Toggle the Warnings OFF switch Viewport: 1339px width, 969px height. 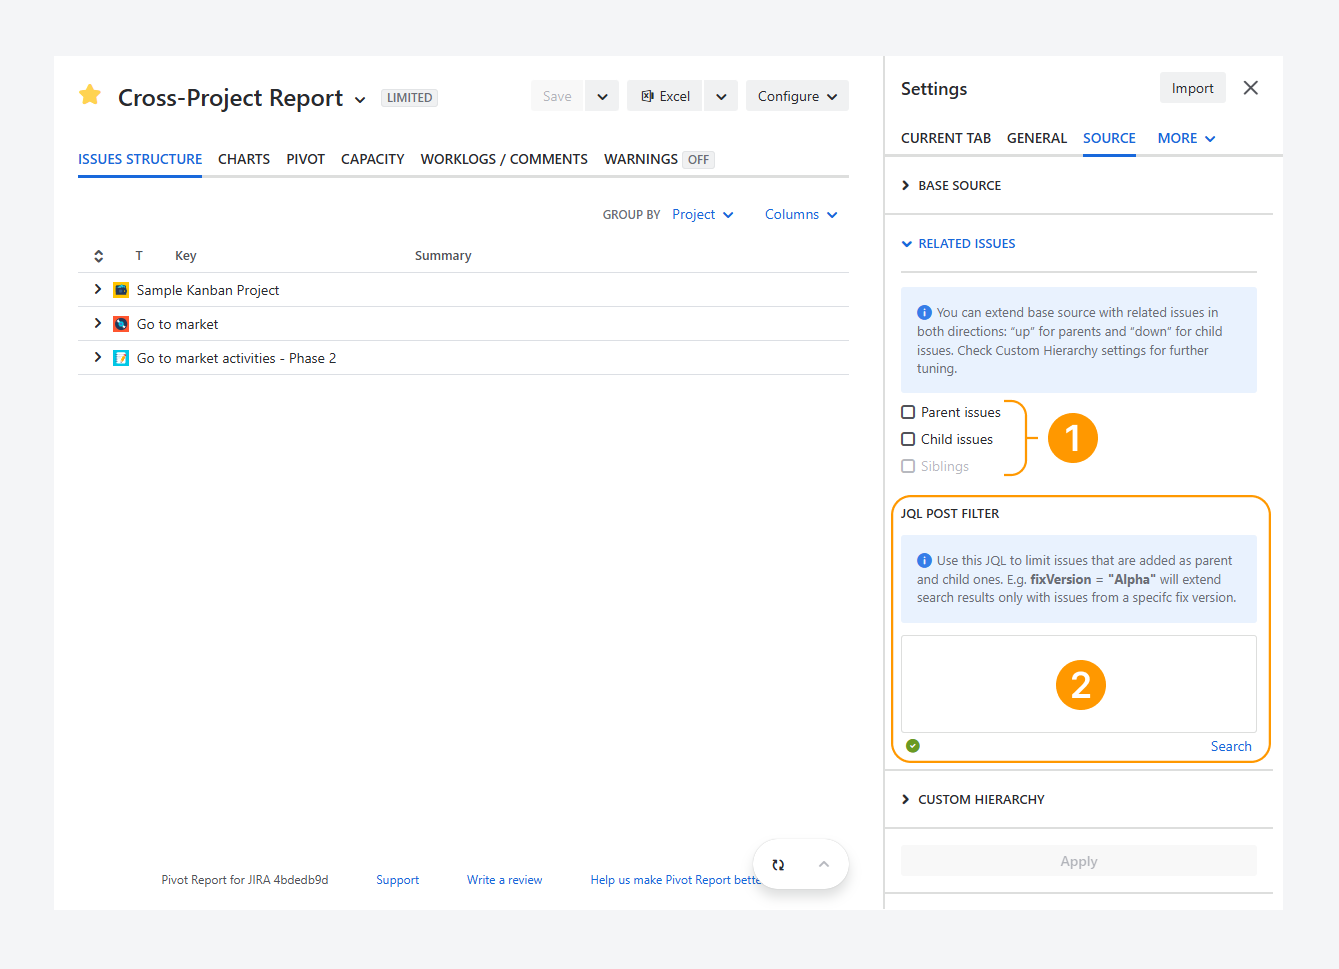pos(698,160)
